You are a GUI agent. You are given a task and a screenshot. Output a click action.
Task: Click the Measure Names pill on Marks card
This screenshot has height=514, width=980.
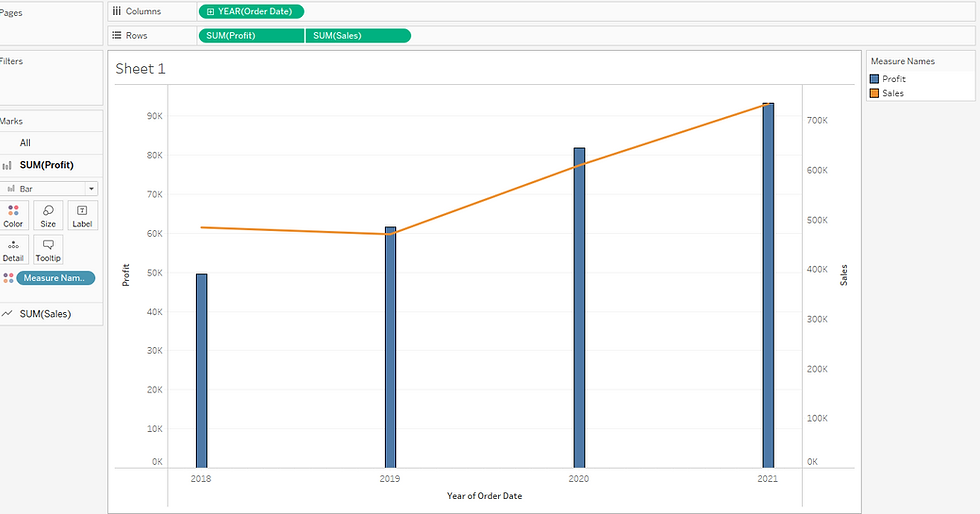(56, 278)
